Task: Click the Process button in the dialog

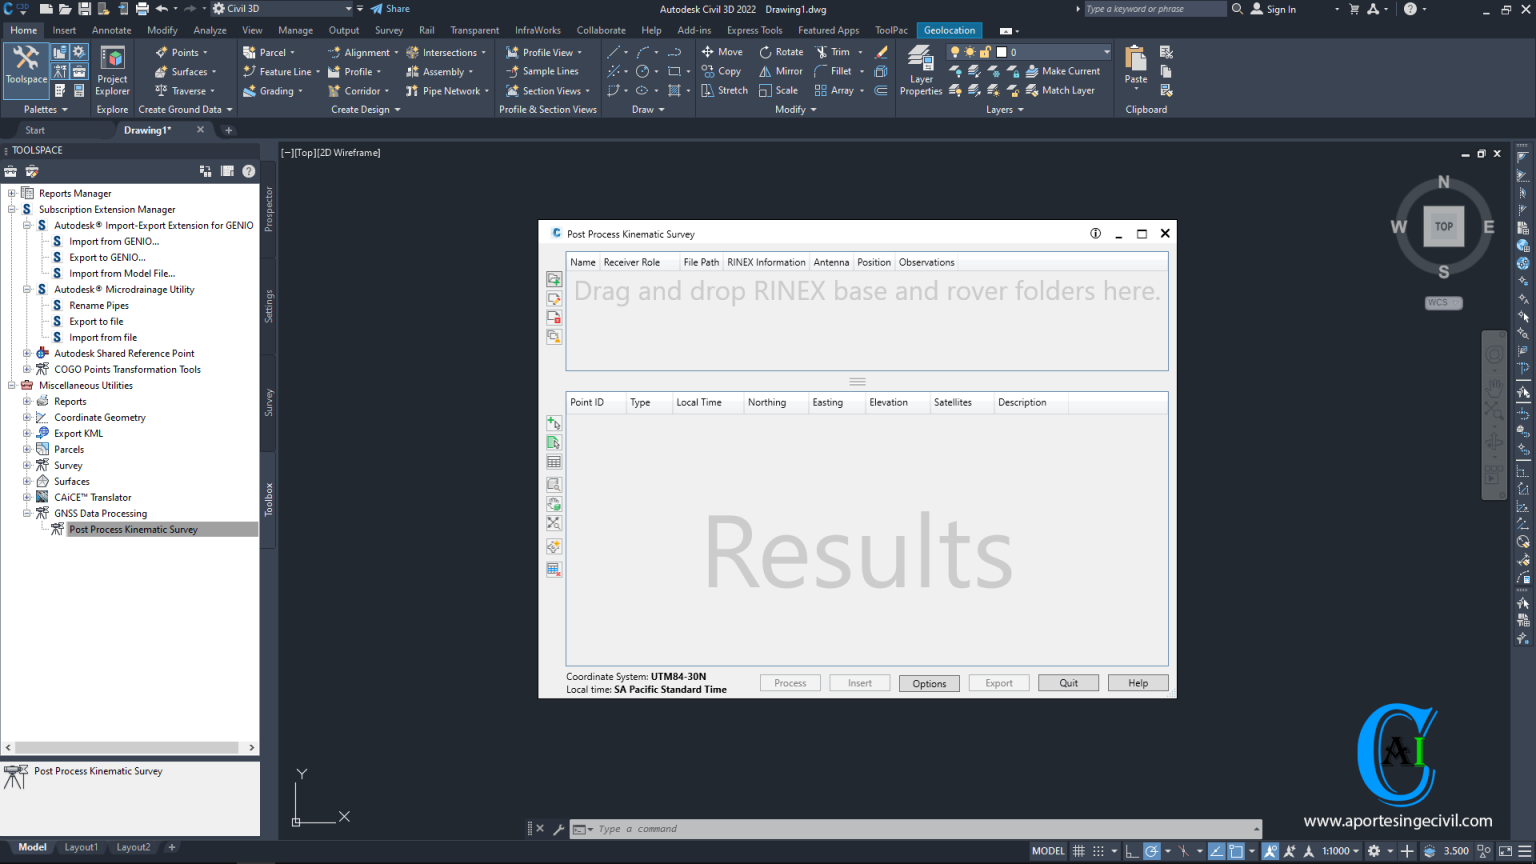Action: tap(790, 682)
